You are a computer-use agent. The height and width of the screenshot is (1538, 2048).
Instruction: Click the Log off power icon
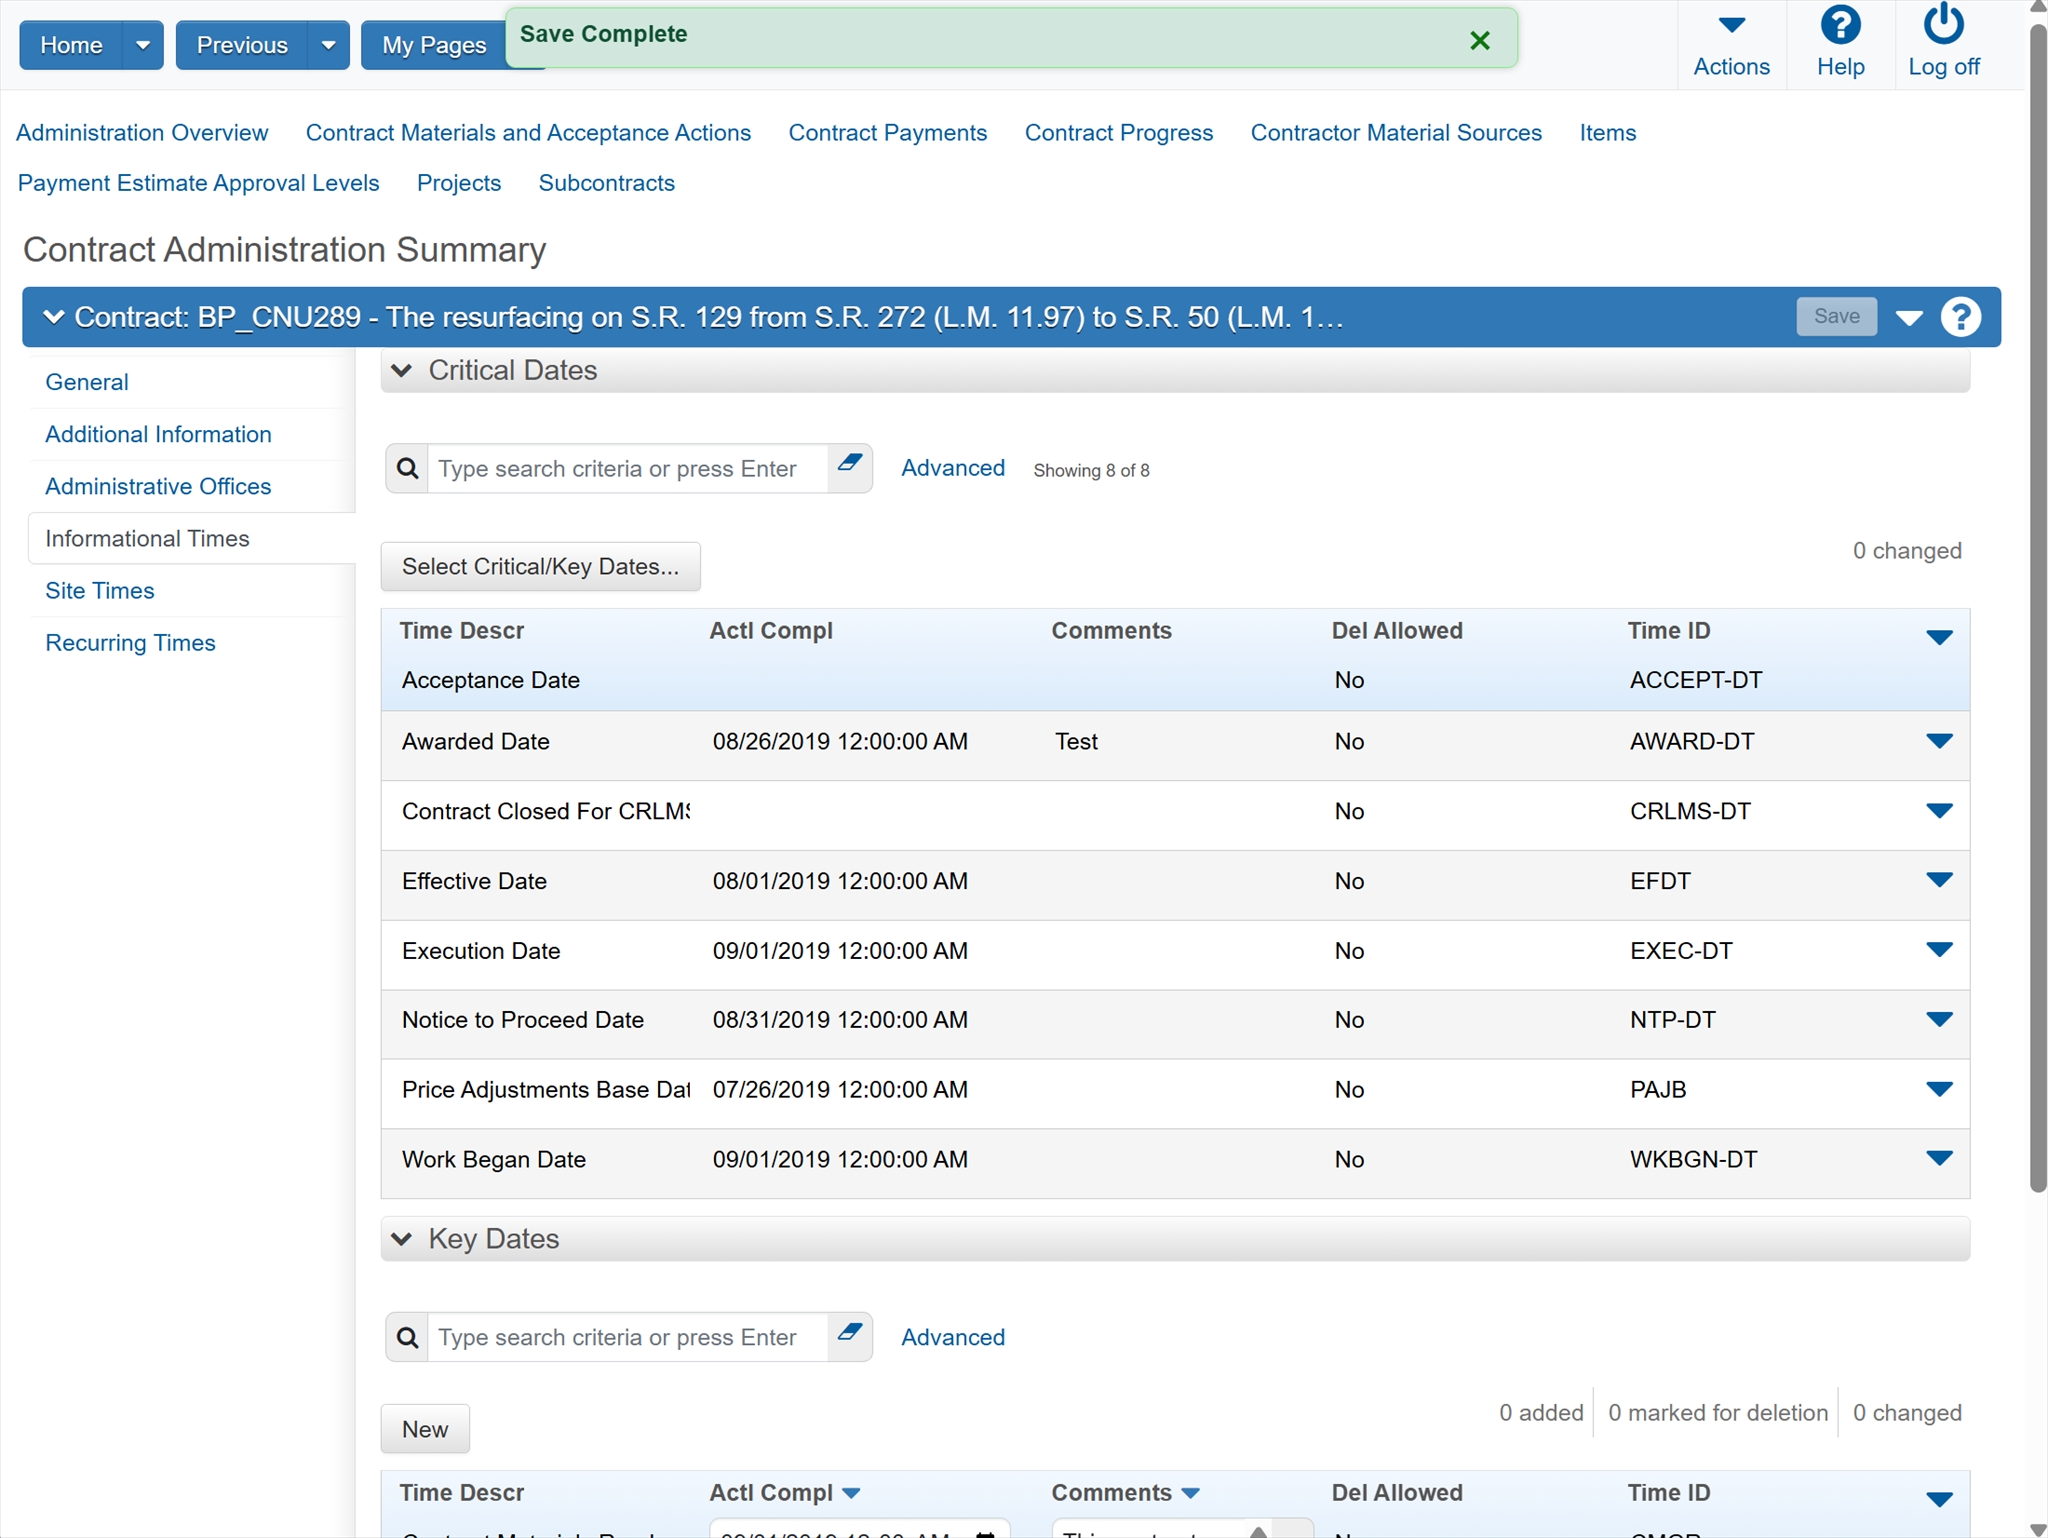pyautogui.click(x=1942, y=26)
